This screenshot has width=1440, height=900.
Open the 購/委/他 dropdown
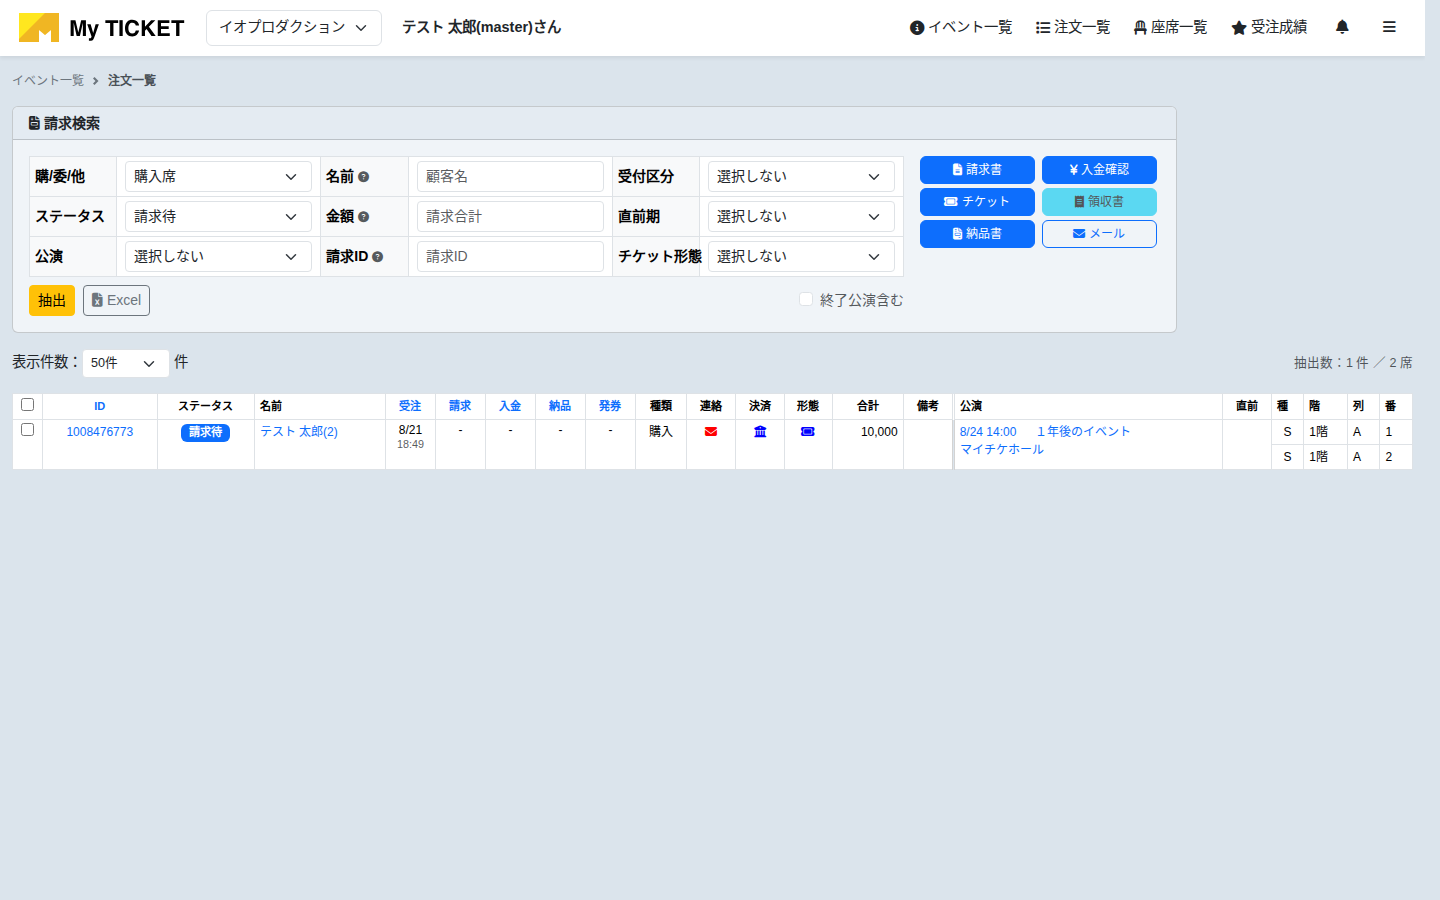pyautogui.click(x=218, y=176)
